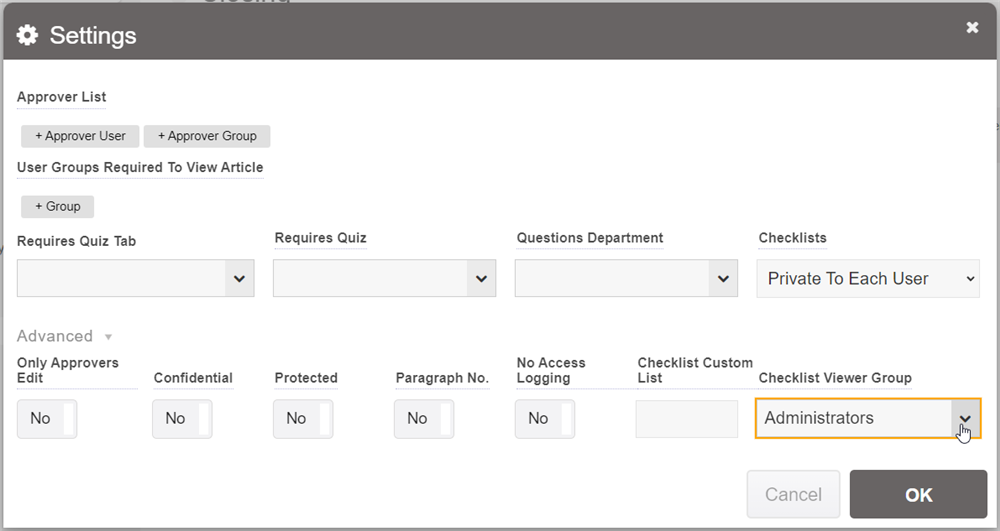Click the Settings gear icon in header

pos(28,35)
